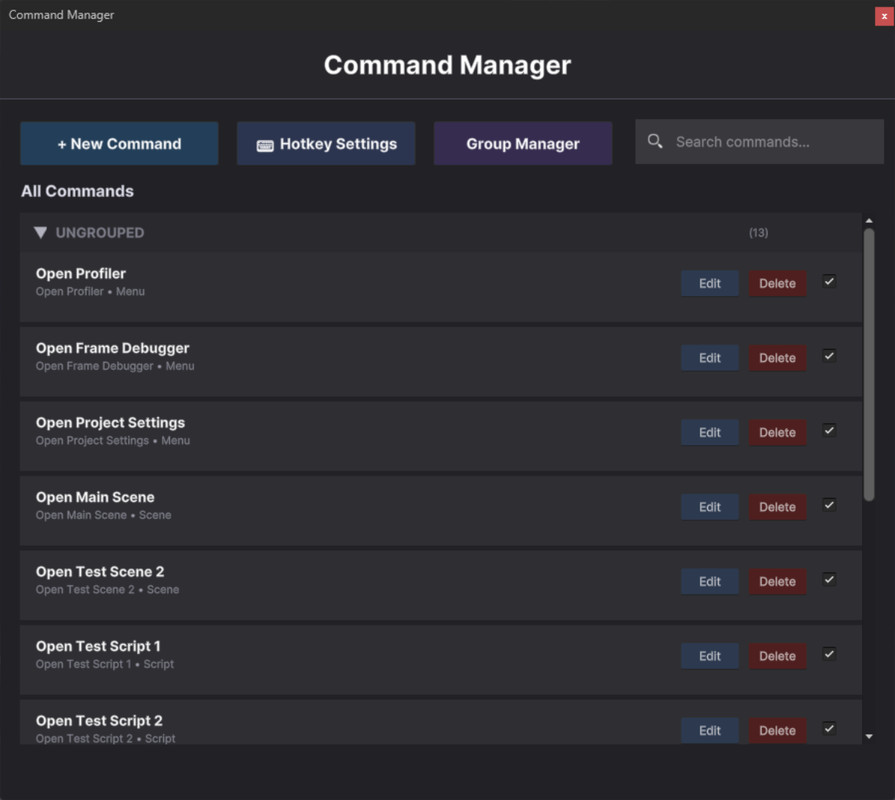Toggle the Open Frame Debugger checkbox
This screenshot has width=895, height=800.
coord(829,356)
